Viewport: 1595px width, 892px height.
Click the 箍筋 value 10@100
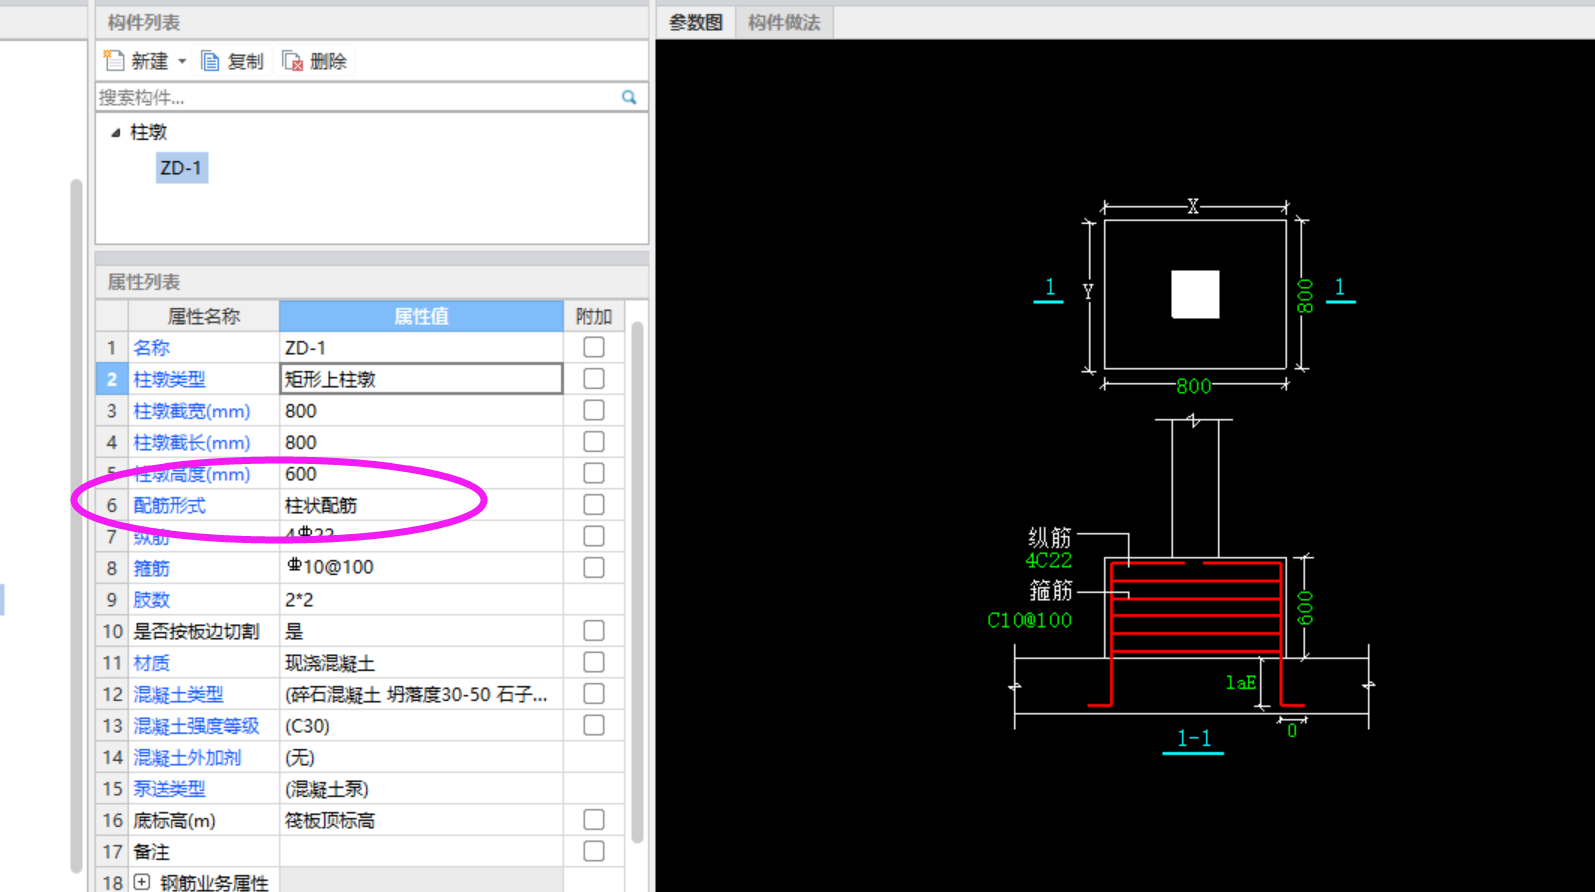[x=421, y=568]
